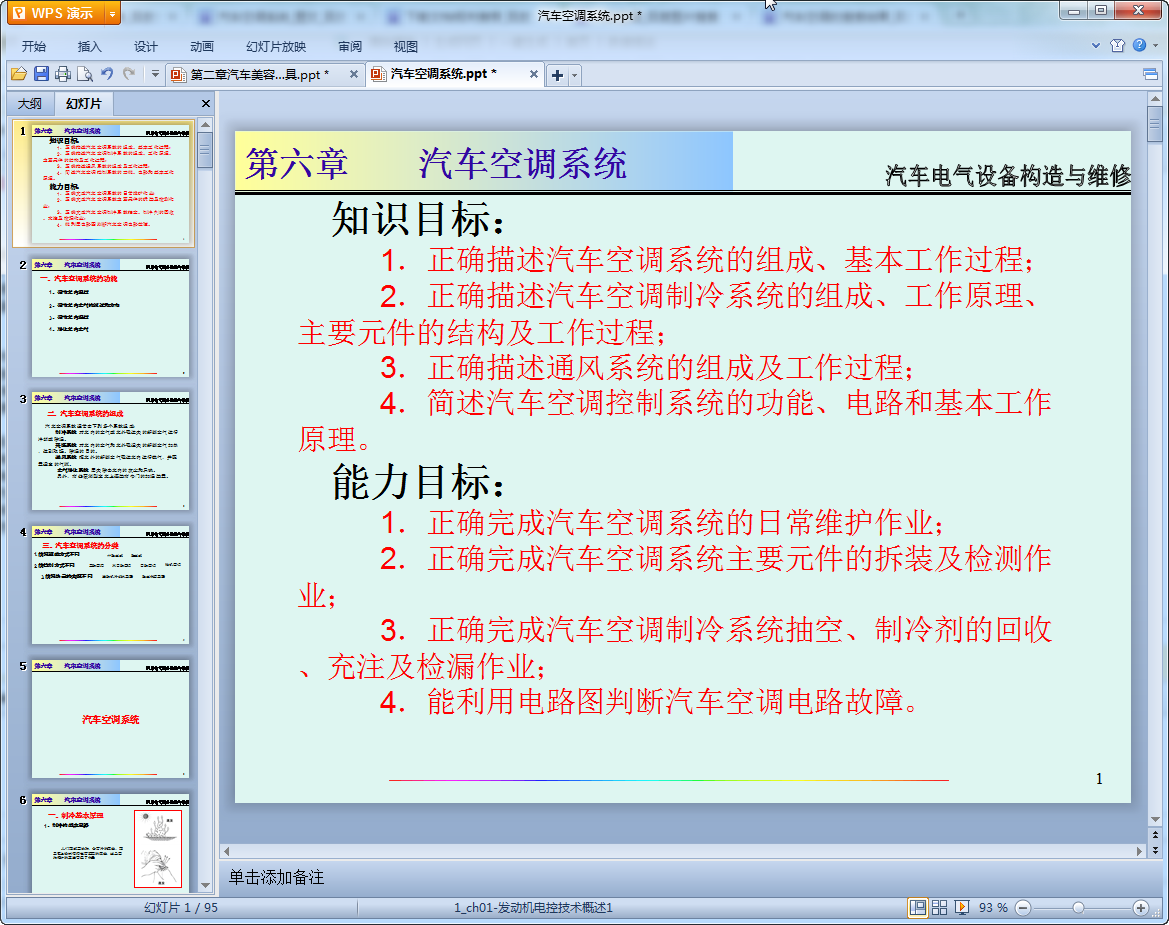Expand the Help icon dropdown arrow
Image resolution: width=1169 pixels, height=925 pixels.
coord(1156,45)
